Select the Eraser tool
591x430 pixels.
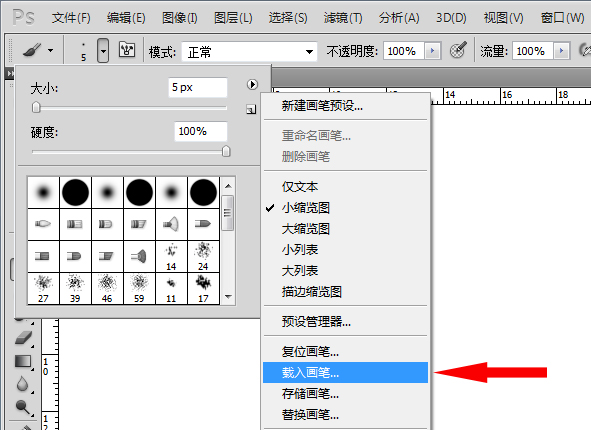pos(23,338)
